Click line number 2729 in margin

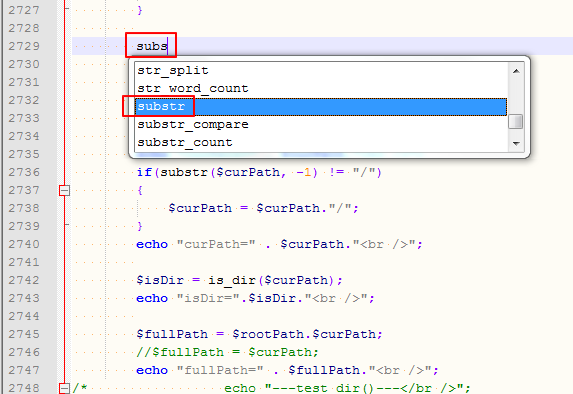coord(24,46)
